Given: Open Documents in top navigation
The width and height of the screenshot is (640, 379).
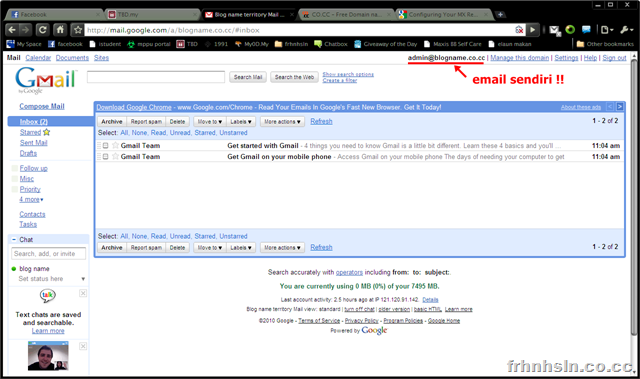Looking at the screenshot, I should [x=72, y=58].
